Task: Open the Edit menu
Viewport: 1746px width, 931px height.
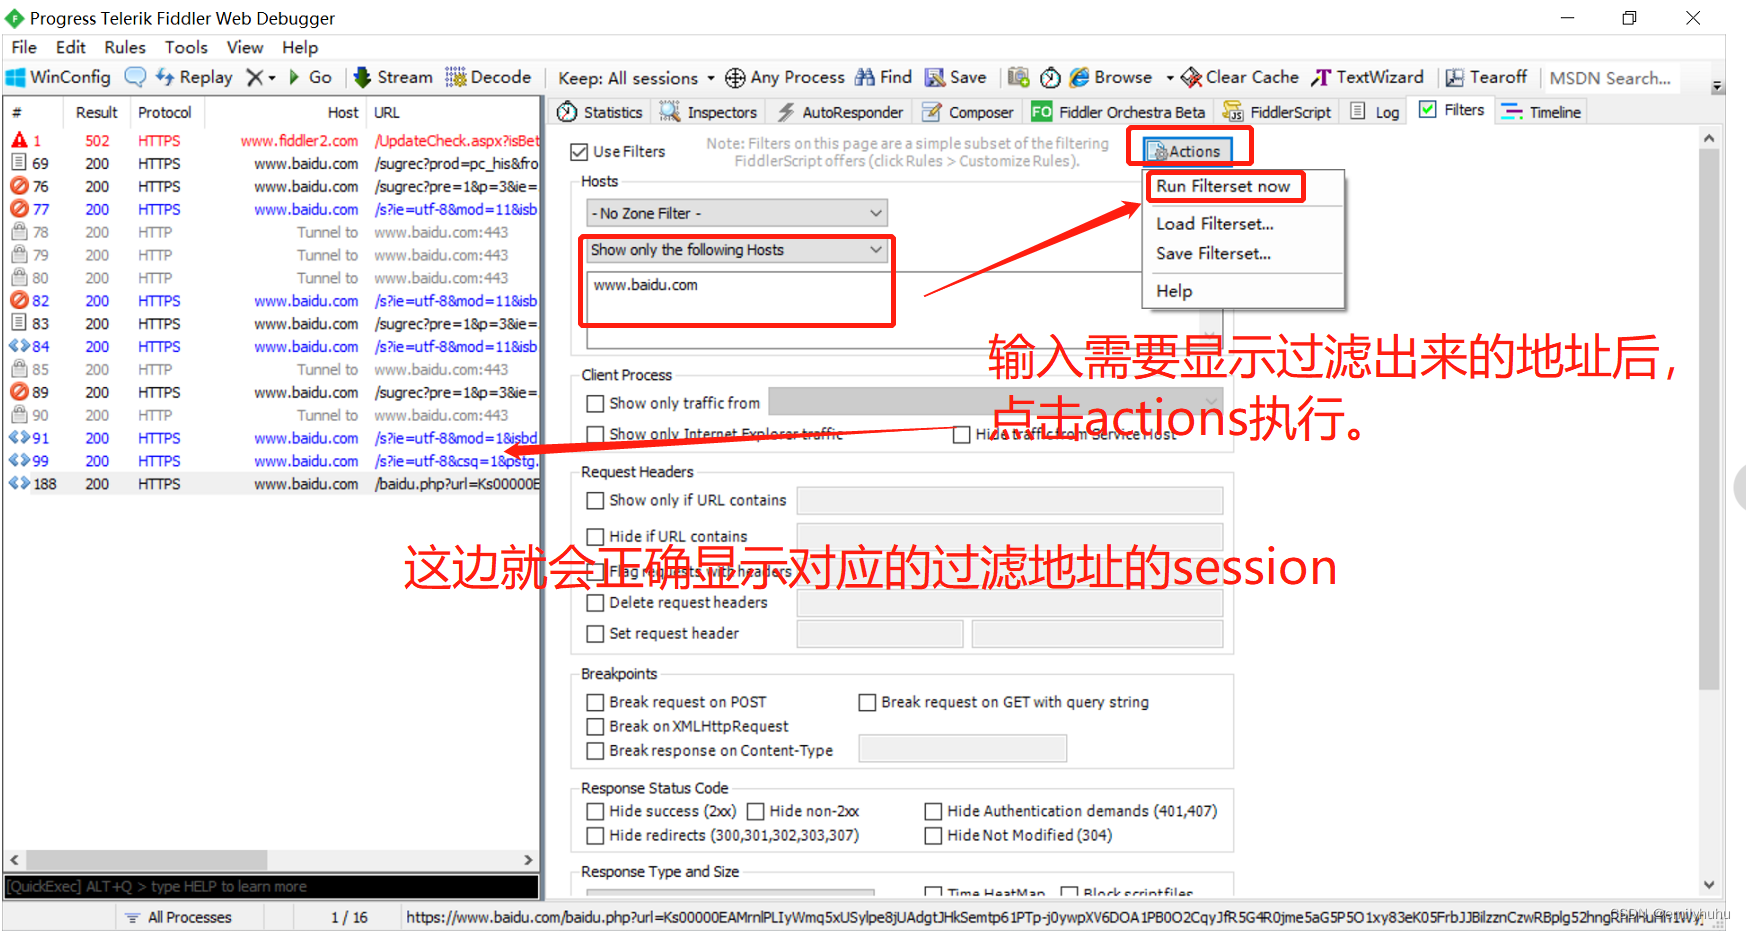Action: (x=70, y=47)
